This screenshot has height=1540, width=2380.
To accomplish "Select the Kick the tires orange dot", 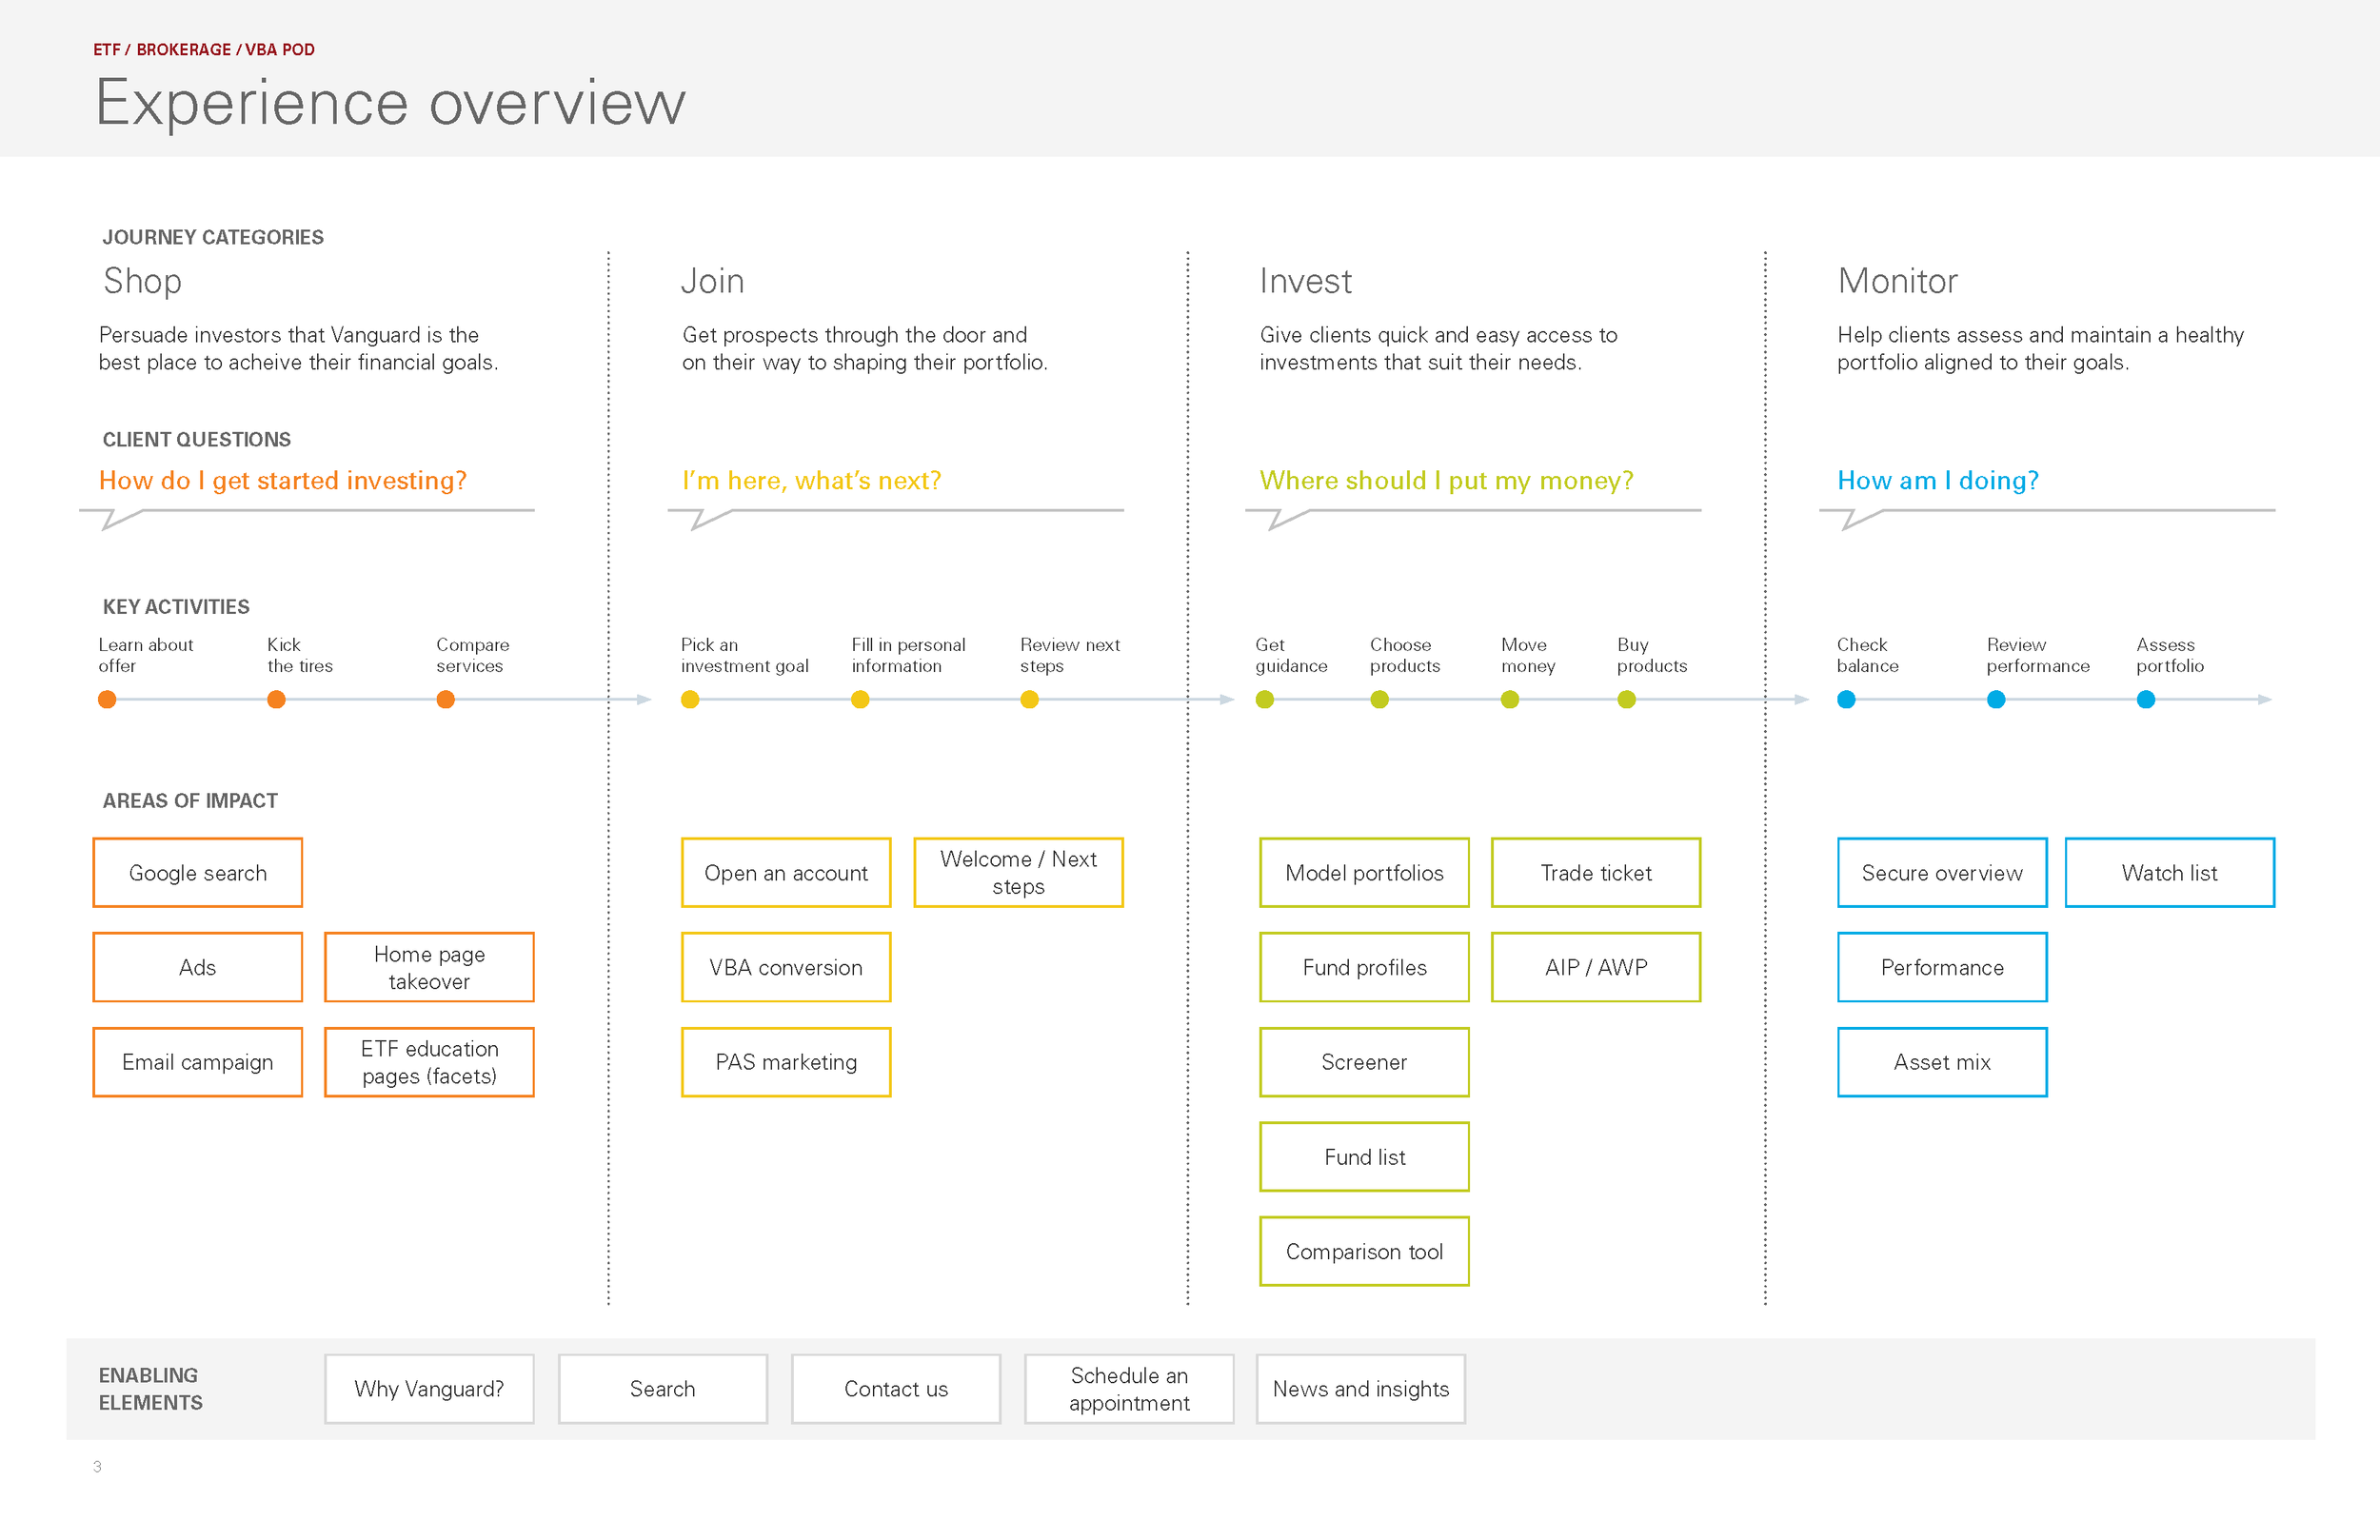I will [277, 700].
